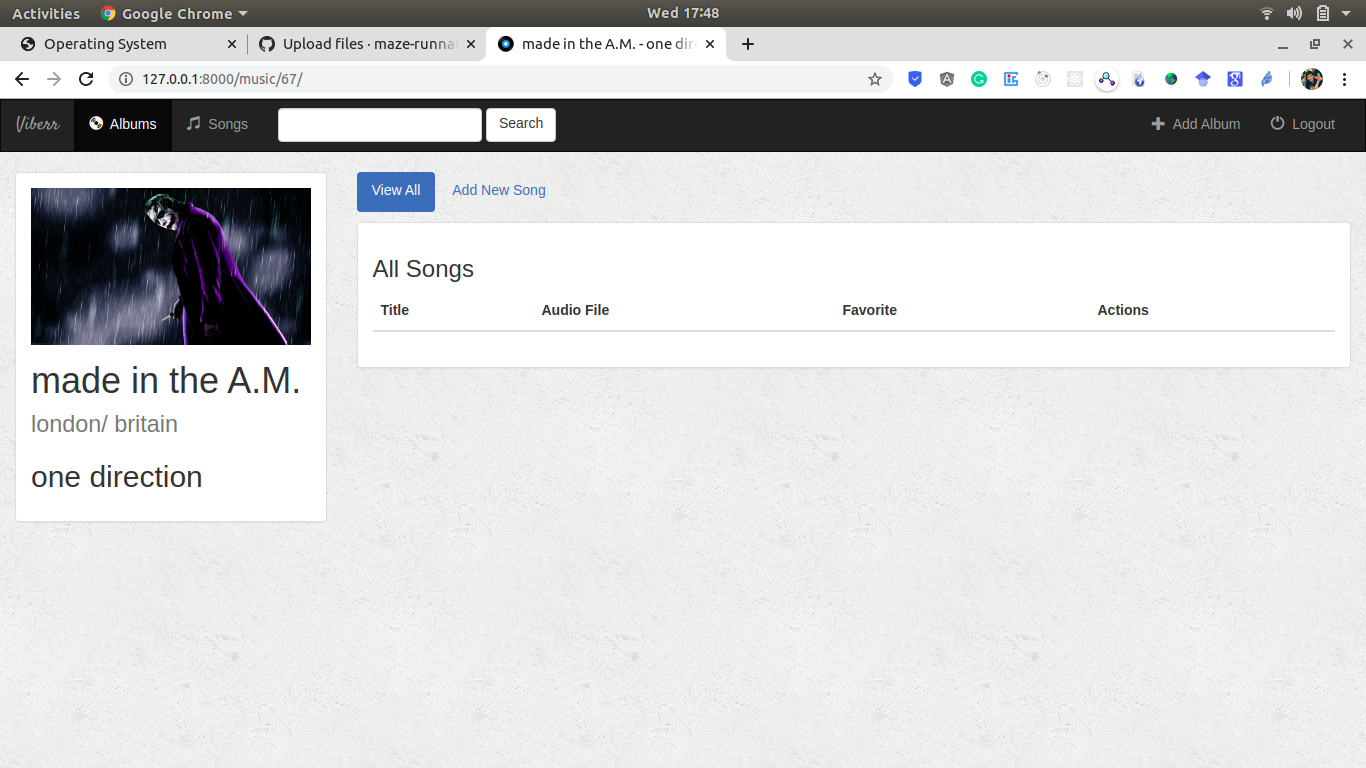
Task: Click the 'made in the A.M.' album heading
Action: [166, 381]
